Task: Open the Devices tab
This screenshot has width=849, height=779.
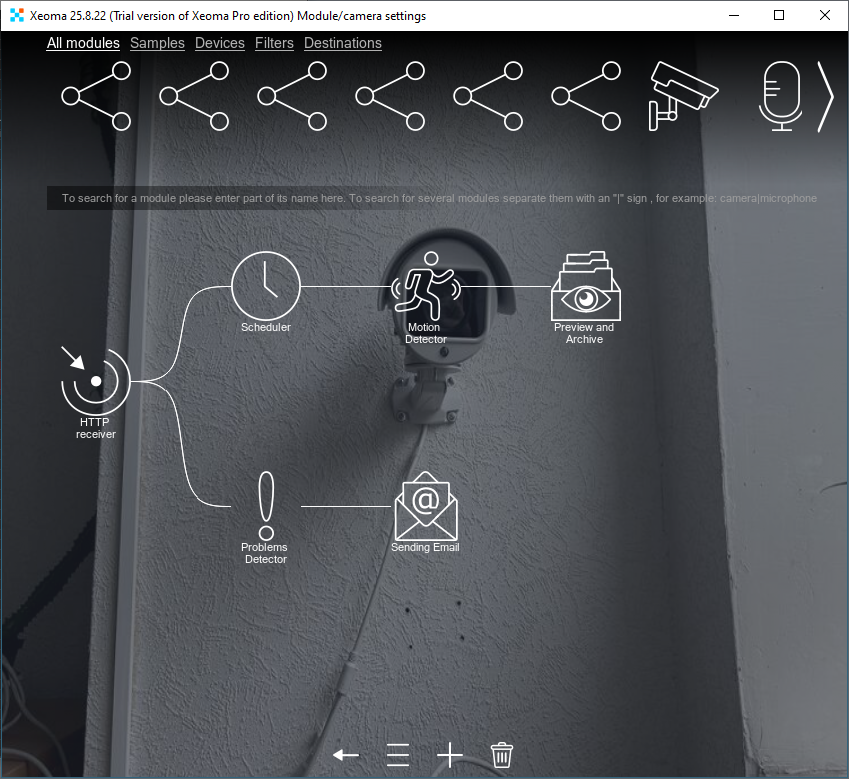Action: coord(219,43)
